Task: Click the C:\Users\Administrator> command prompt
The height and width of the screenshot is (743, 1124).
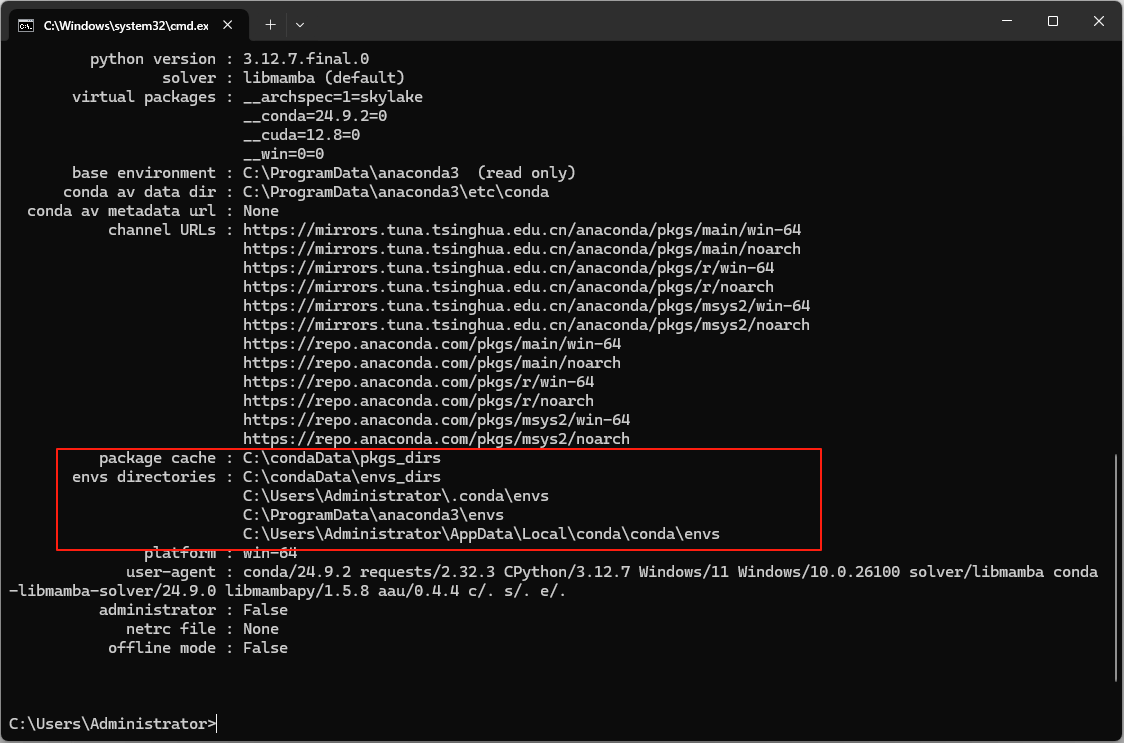Action: pyautogui.click(x=113, y=724)
